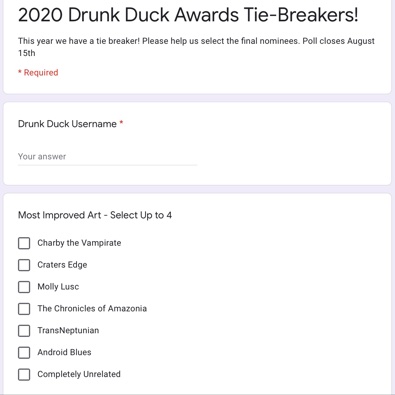Viewport: 395px width, 395px height.
Task: Select the Molly Lusc checkbox
Action: coord(24,287)
